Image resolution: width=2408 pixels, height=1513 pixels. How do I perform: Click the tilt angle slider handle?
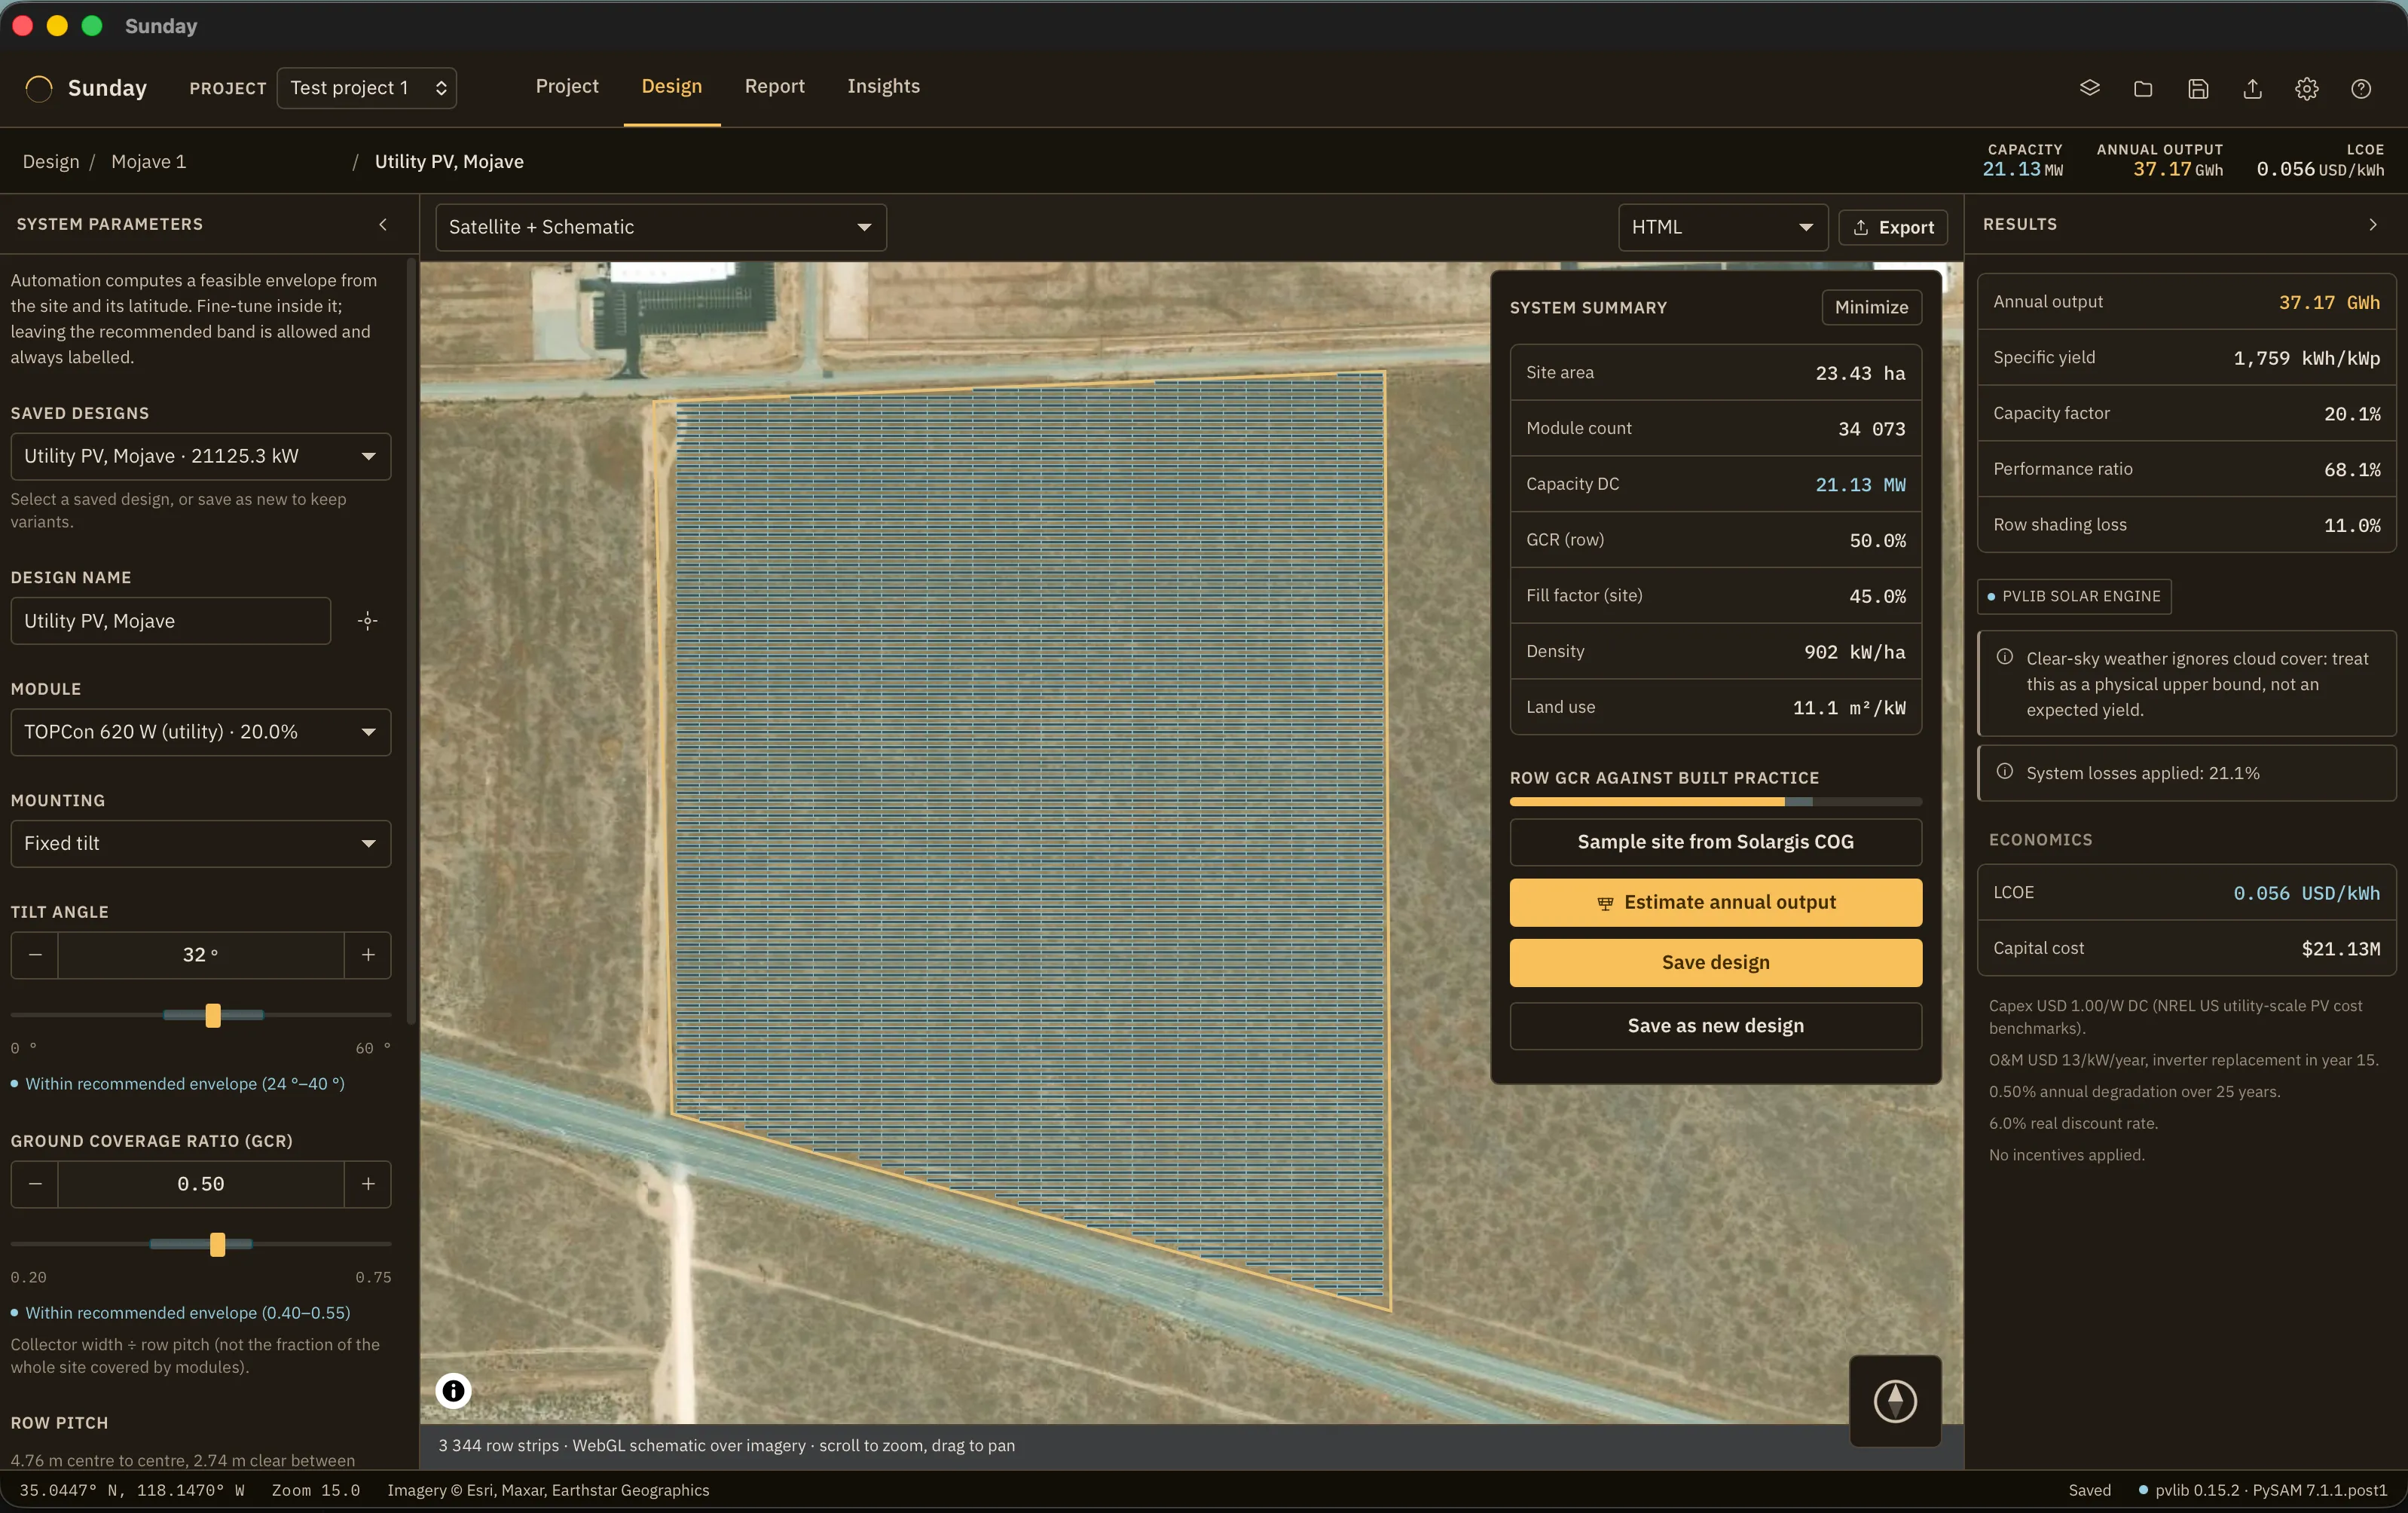(x=213, y=1015)
